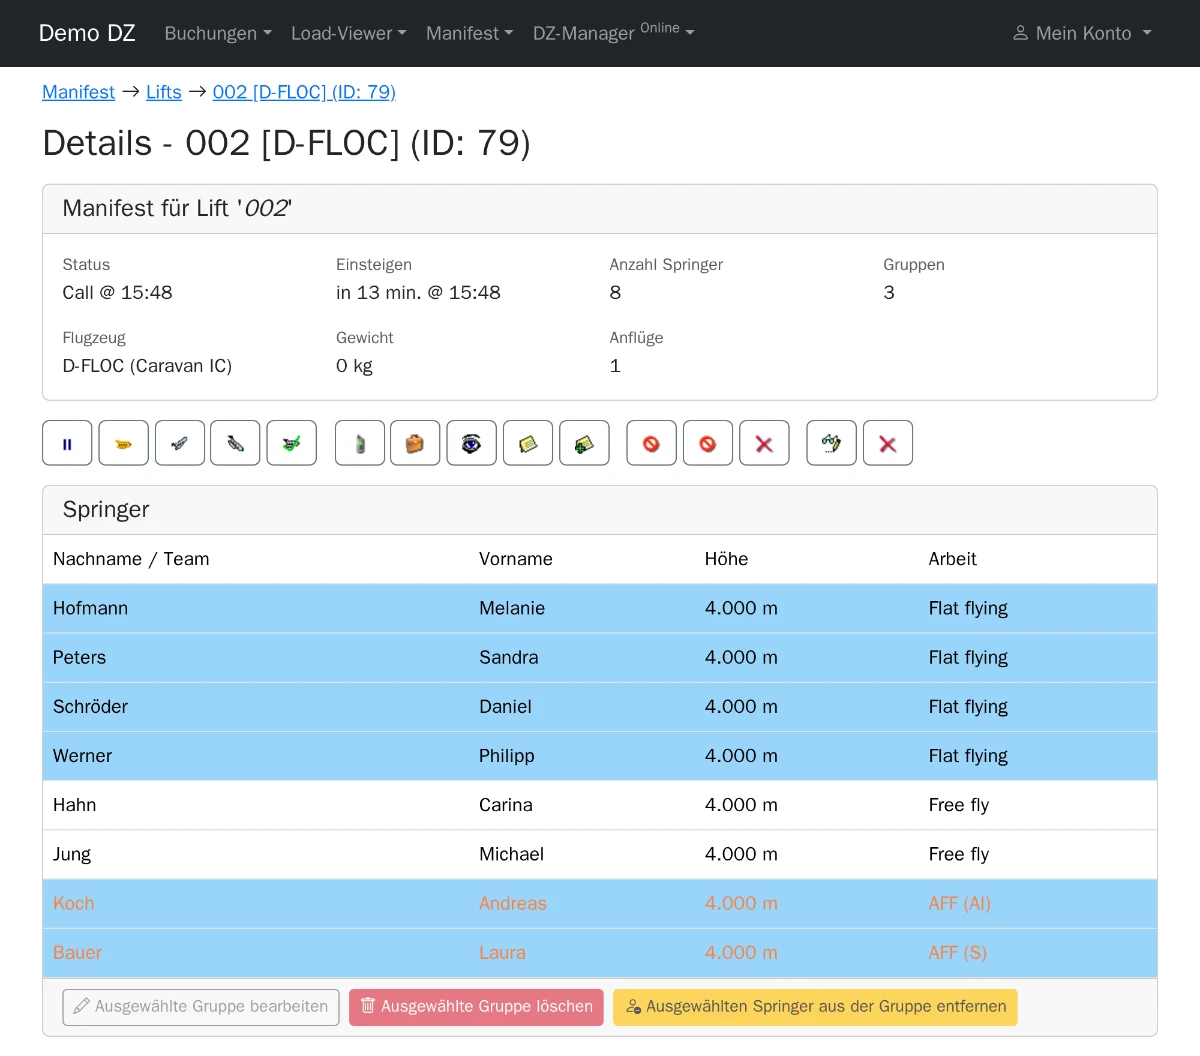This screenshot has height=1056, width=1200.
Task: Click the airplane with green checkmark icon
Action: click(x=292, y=443)
